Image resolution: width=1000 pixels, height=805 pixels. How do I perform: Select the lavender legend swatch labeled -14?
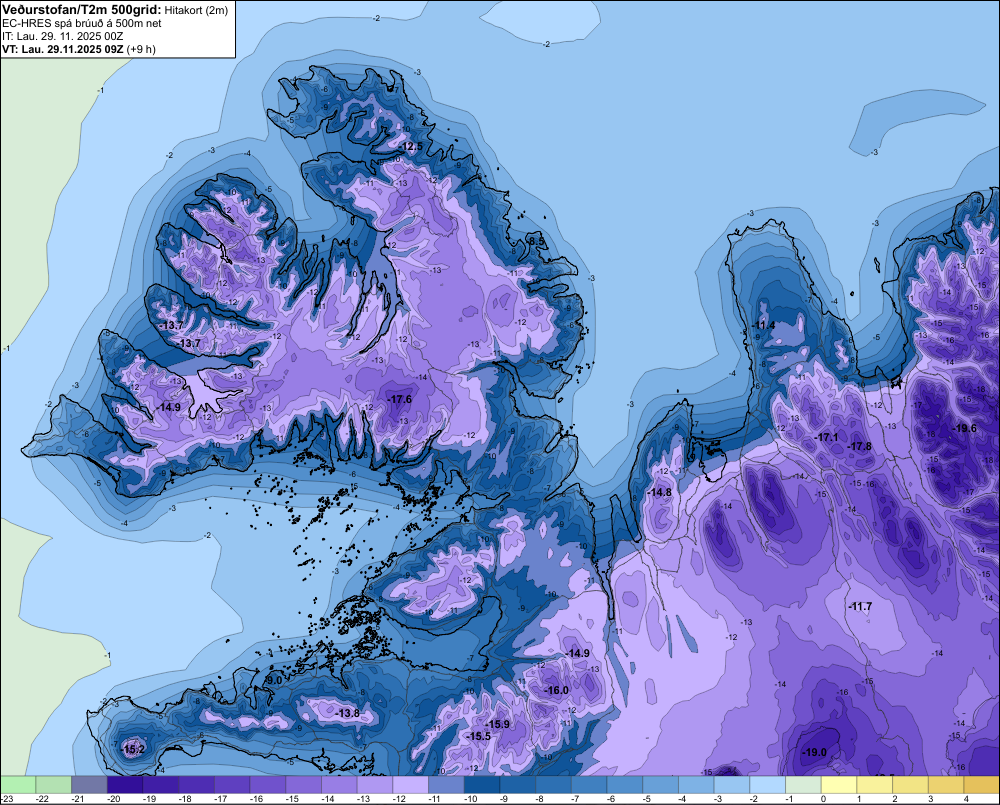tap(339, 784)
